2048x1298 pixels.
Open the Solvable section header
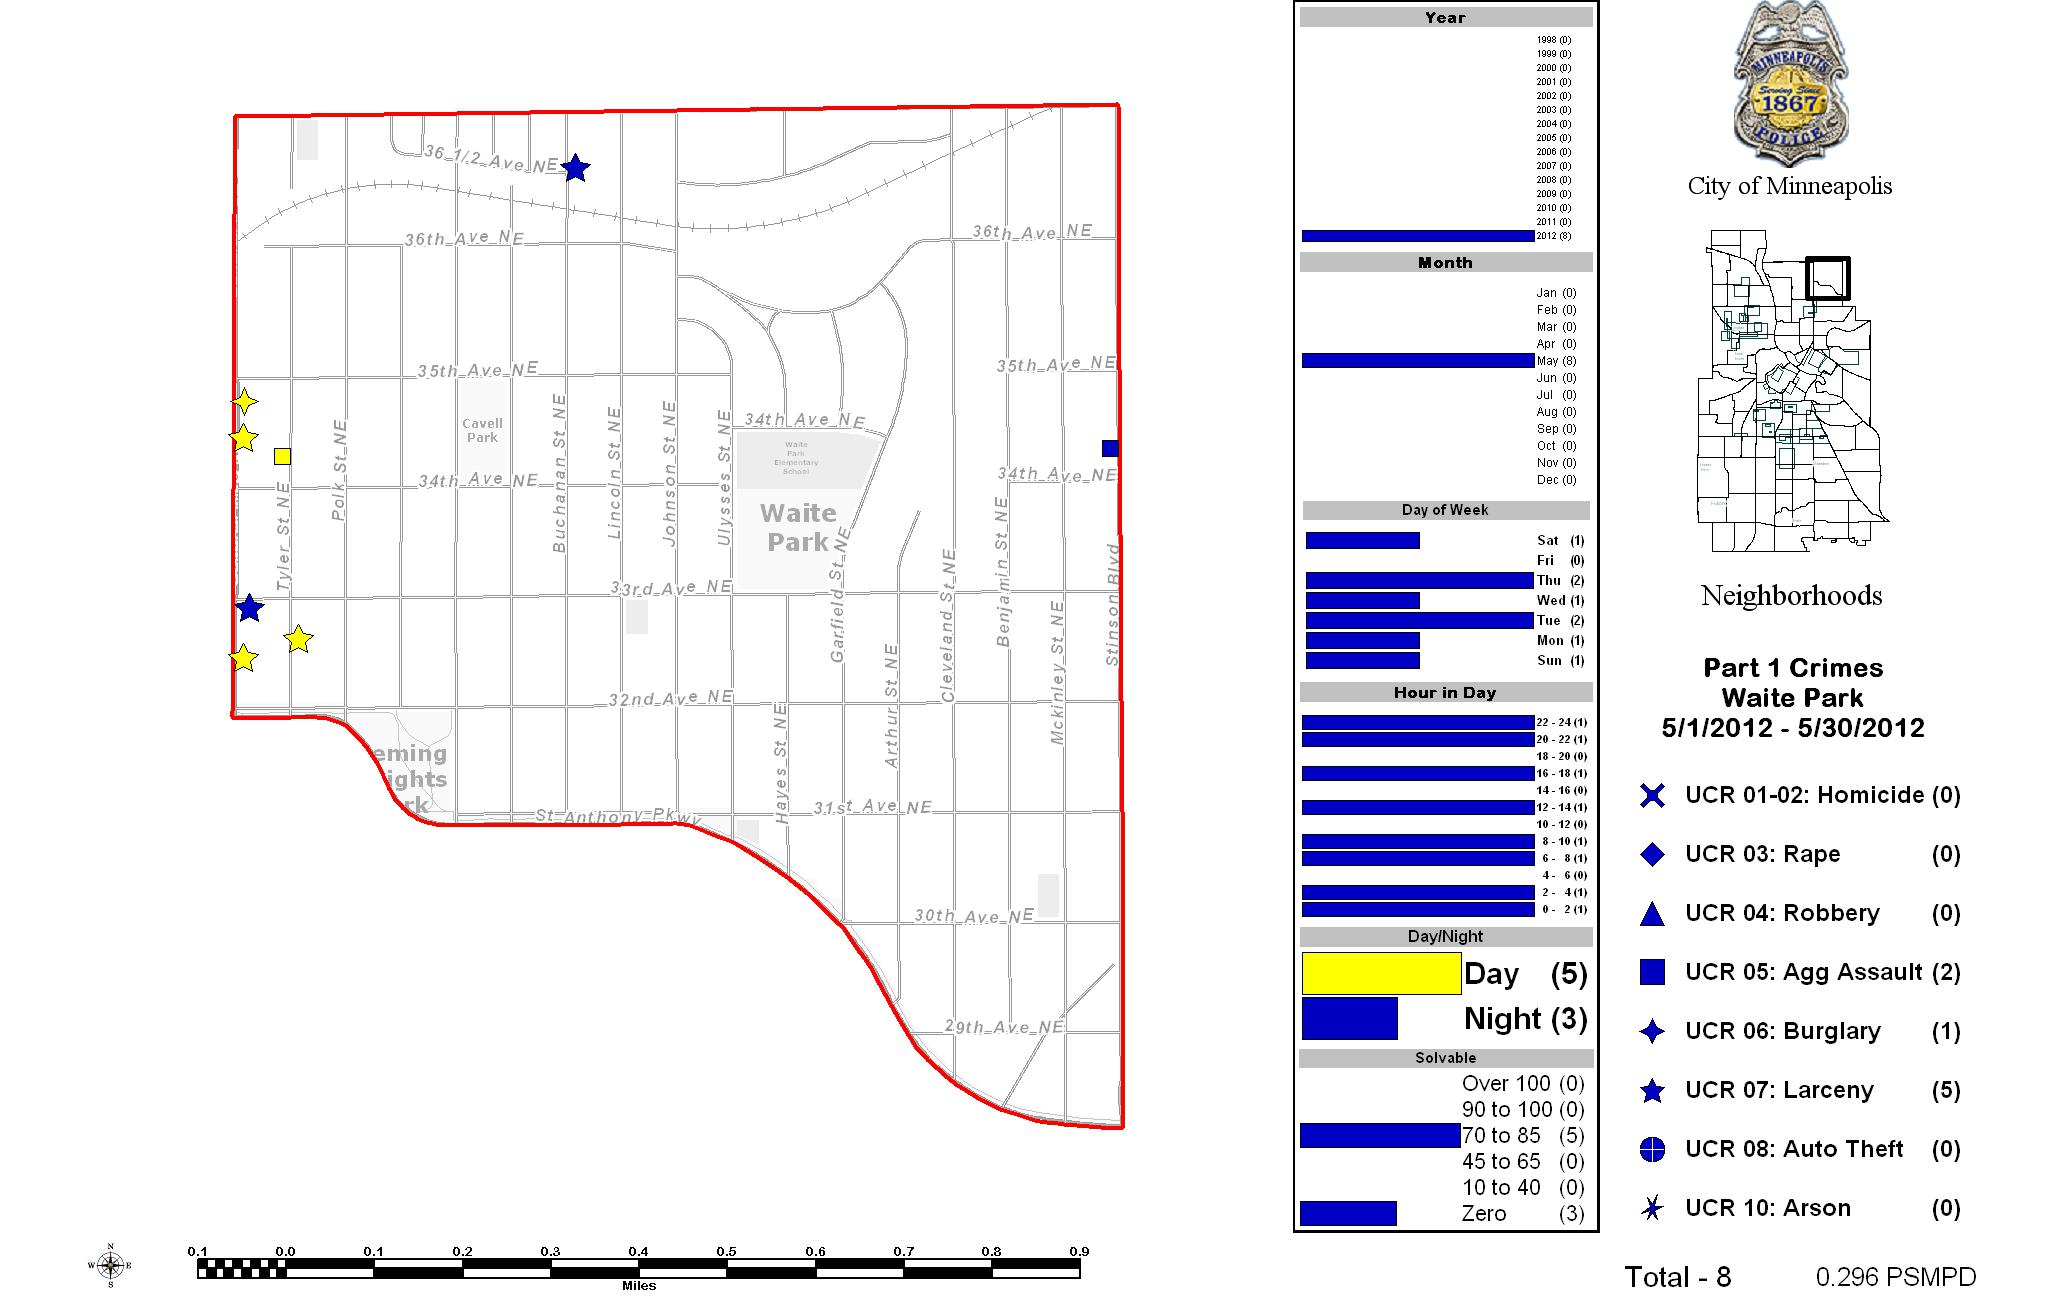(x=1444, y=1056)
